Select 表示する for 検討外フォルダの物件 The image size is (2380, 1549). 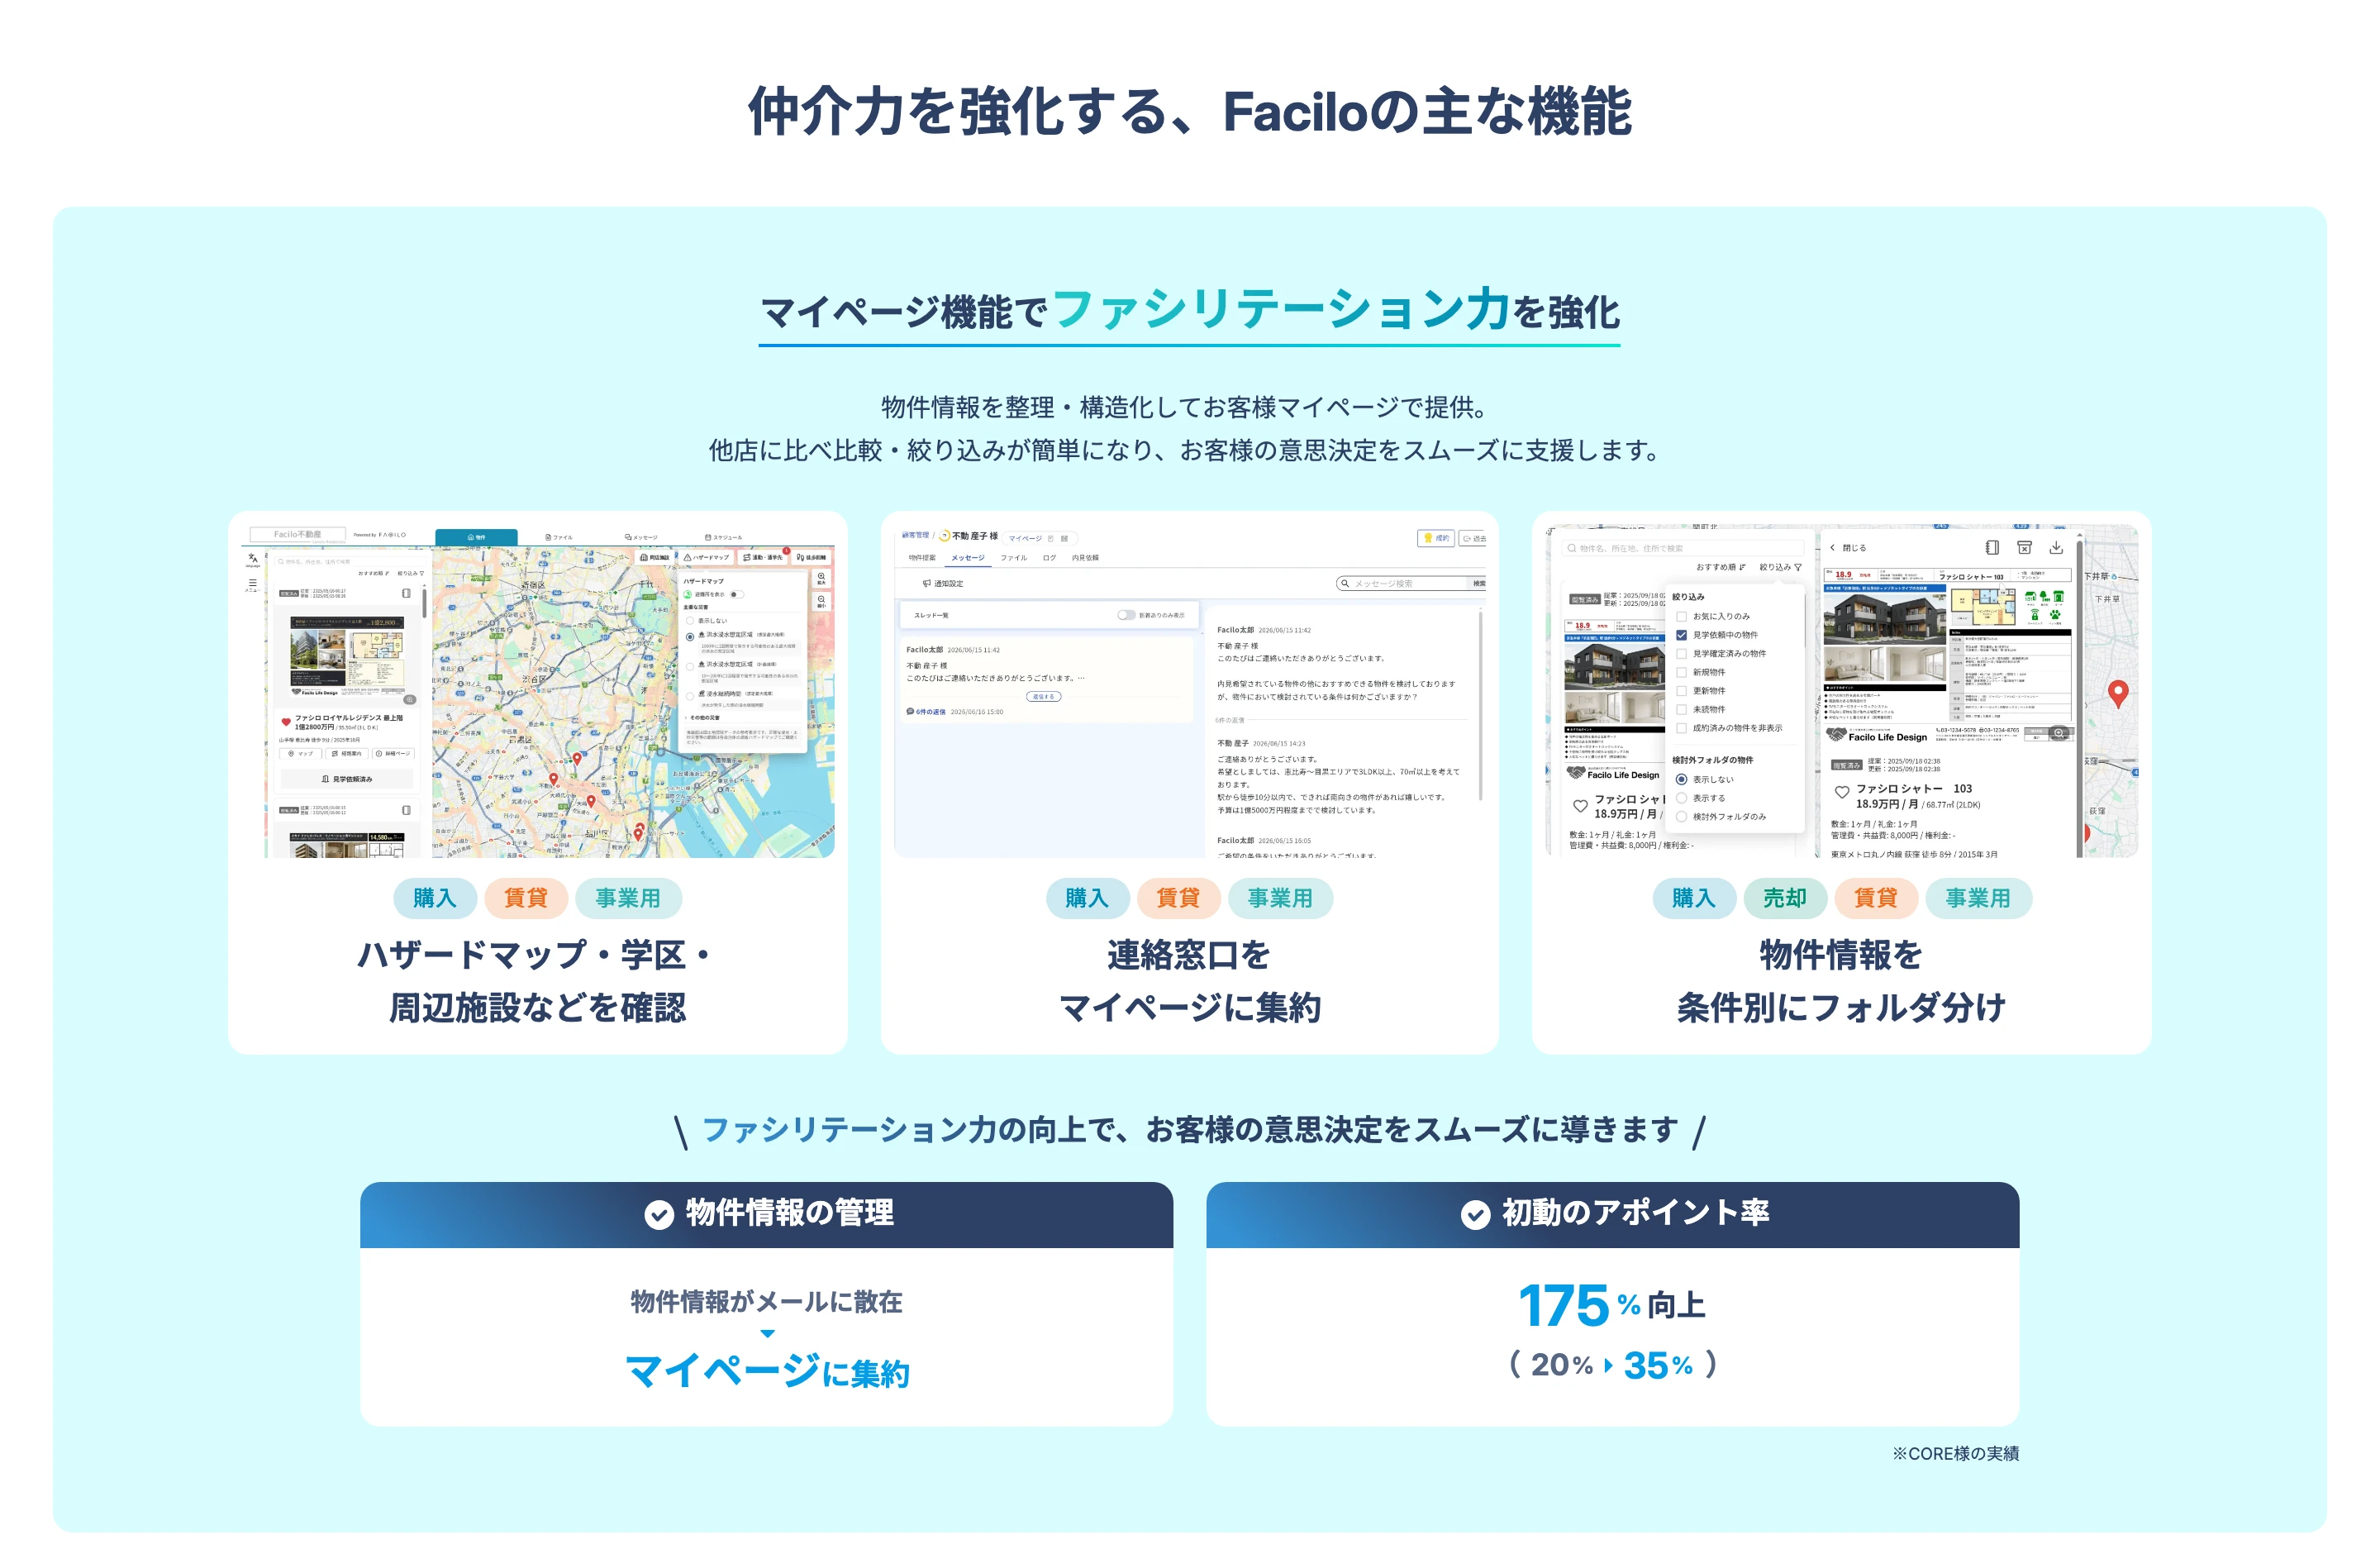click(x=1681, y=798)
